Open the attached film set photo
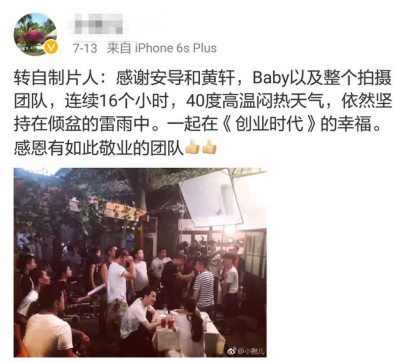This screenshot has width=409, height=362. click(x=140, y=262)
